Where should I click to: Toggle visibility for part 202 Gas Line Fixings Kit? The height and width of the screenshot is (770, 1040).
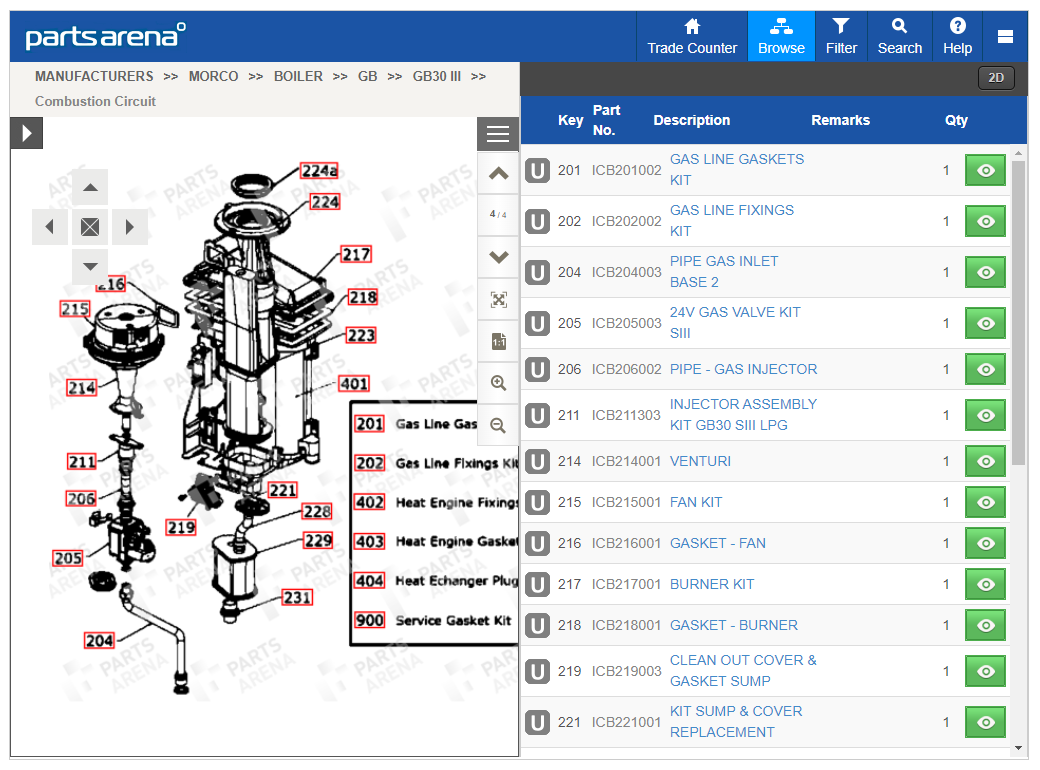point(985,222)
